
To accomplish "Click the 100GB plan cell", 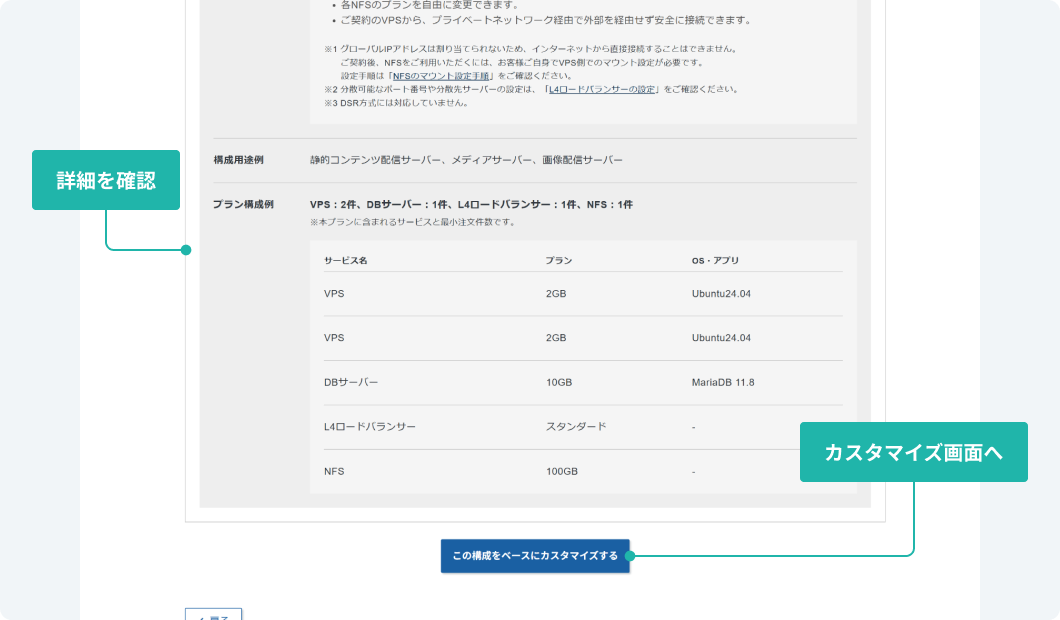I will 562,471.
